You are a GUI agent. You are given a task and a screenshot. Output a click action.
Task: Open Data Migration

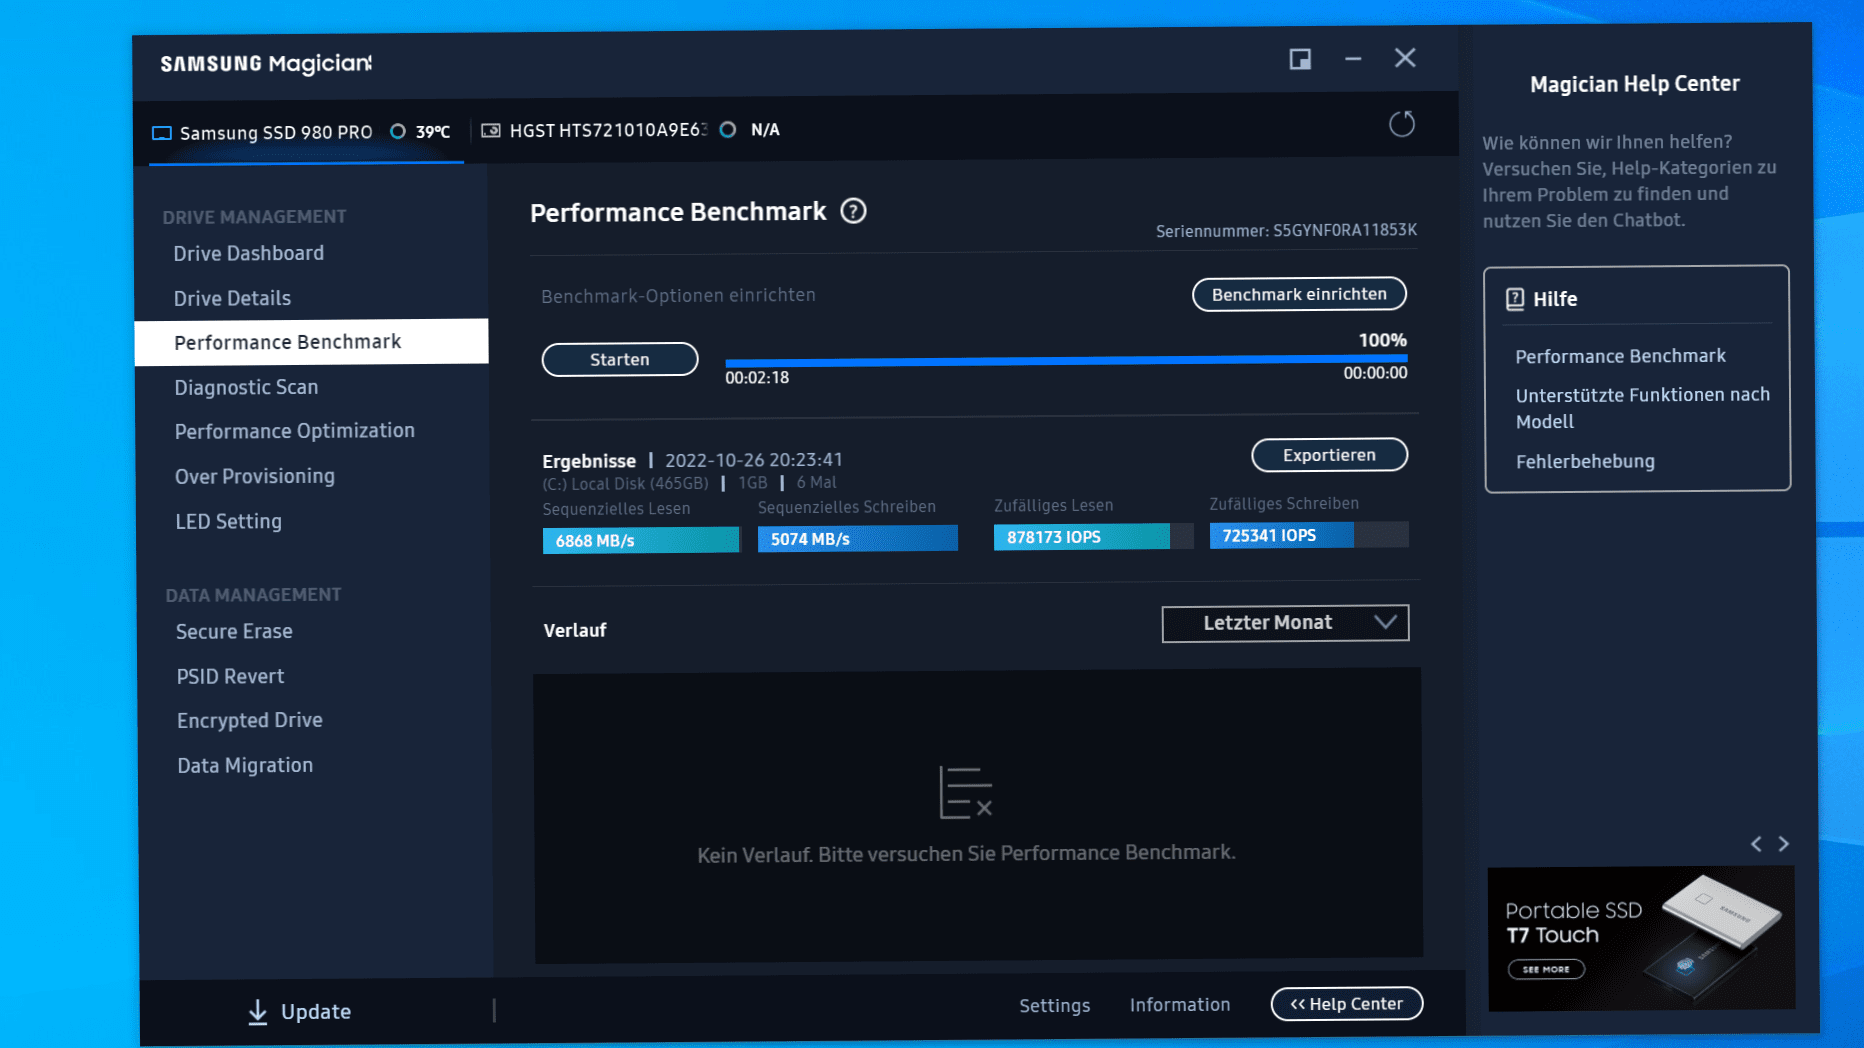[x=245, y=765]
